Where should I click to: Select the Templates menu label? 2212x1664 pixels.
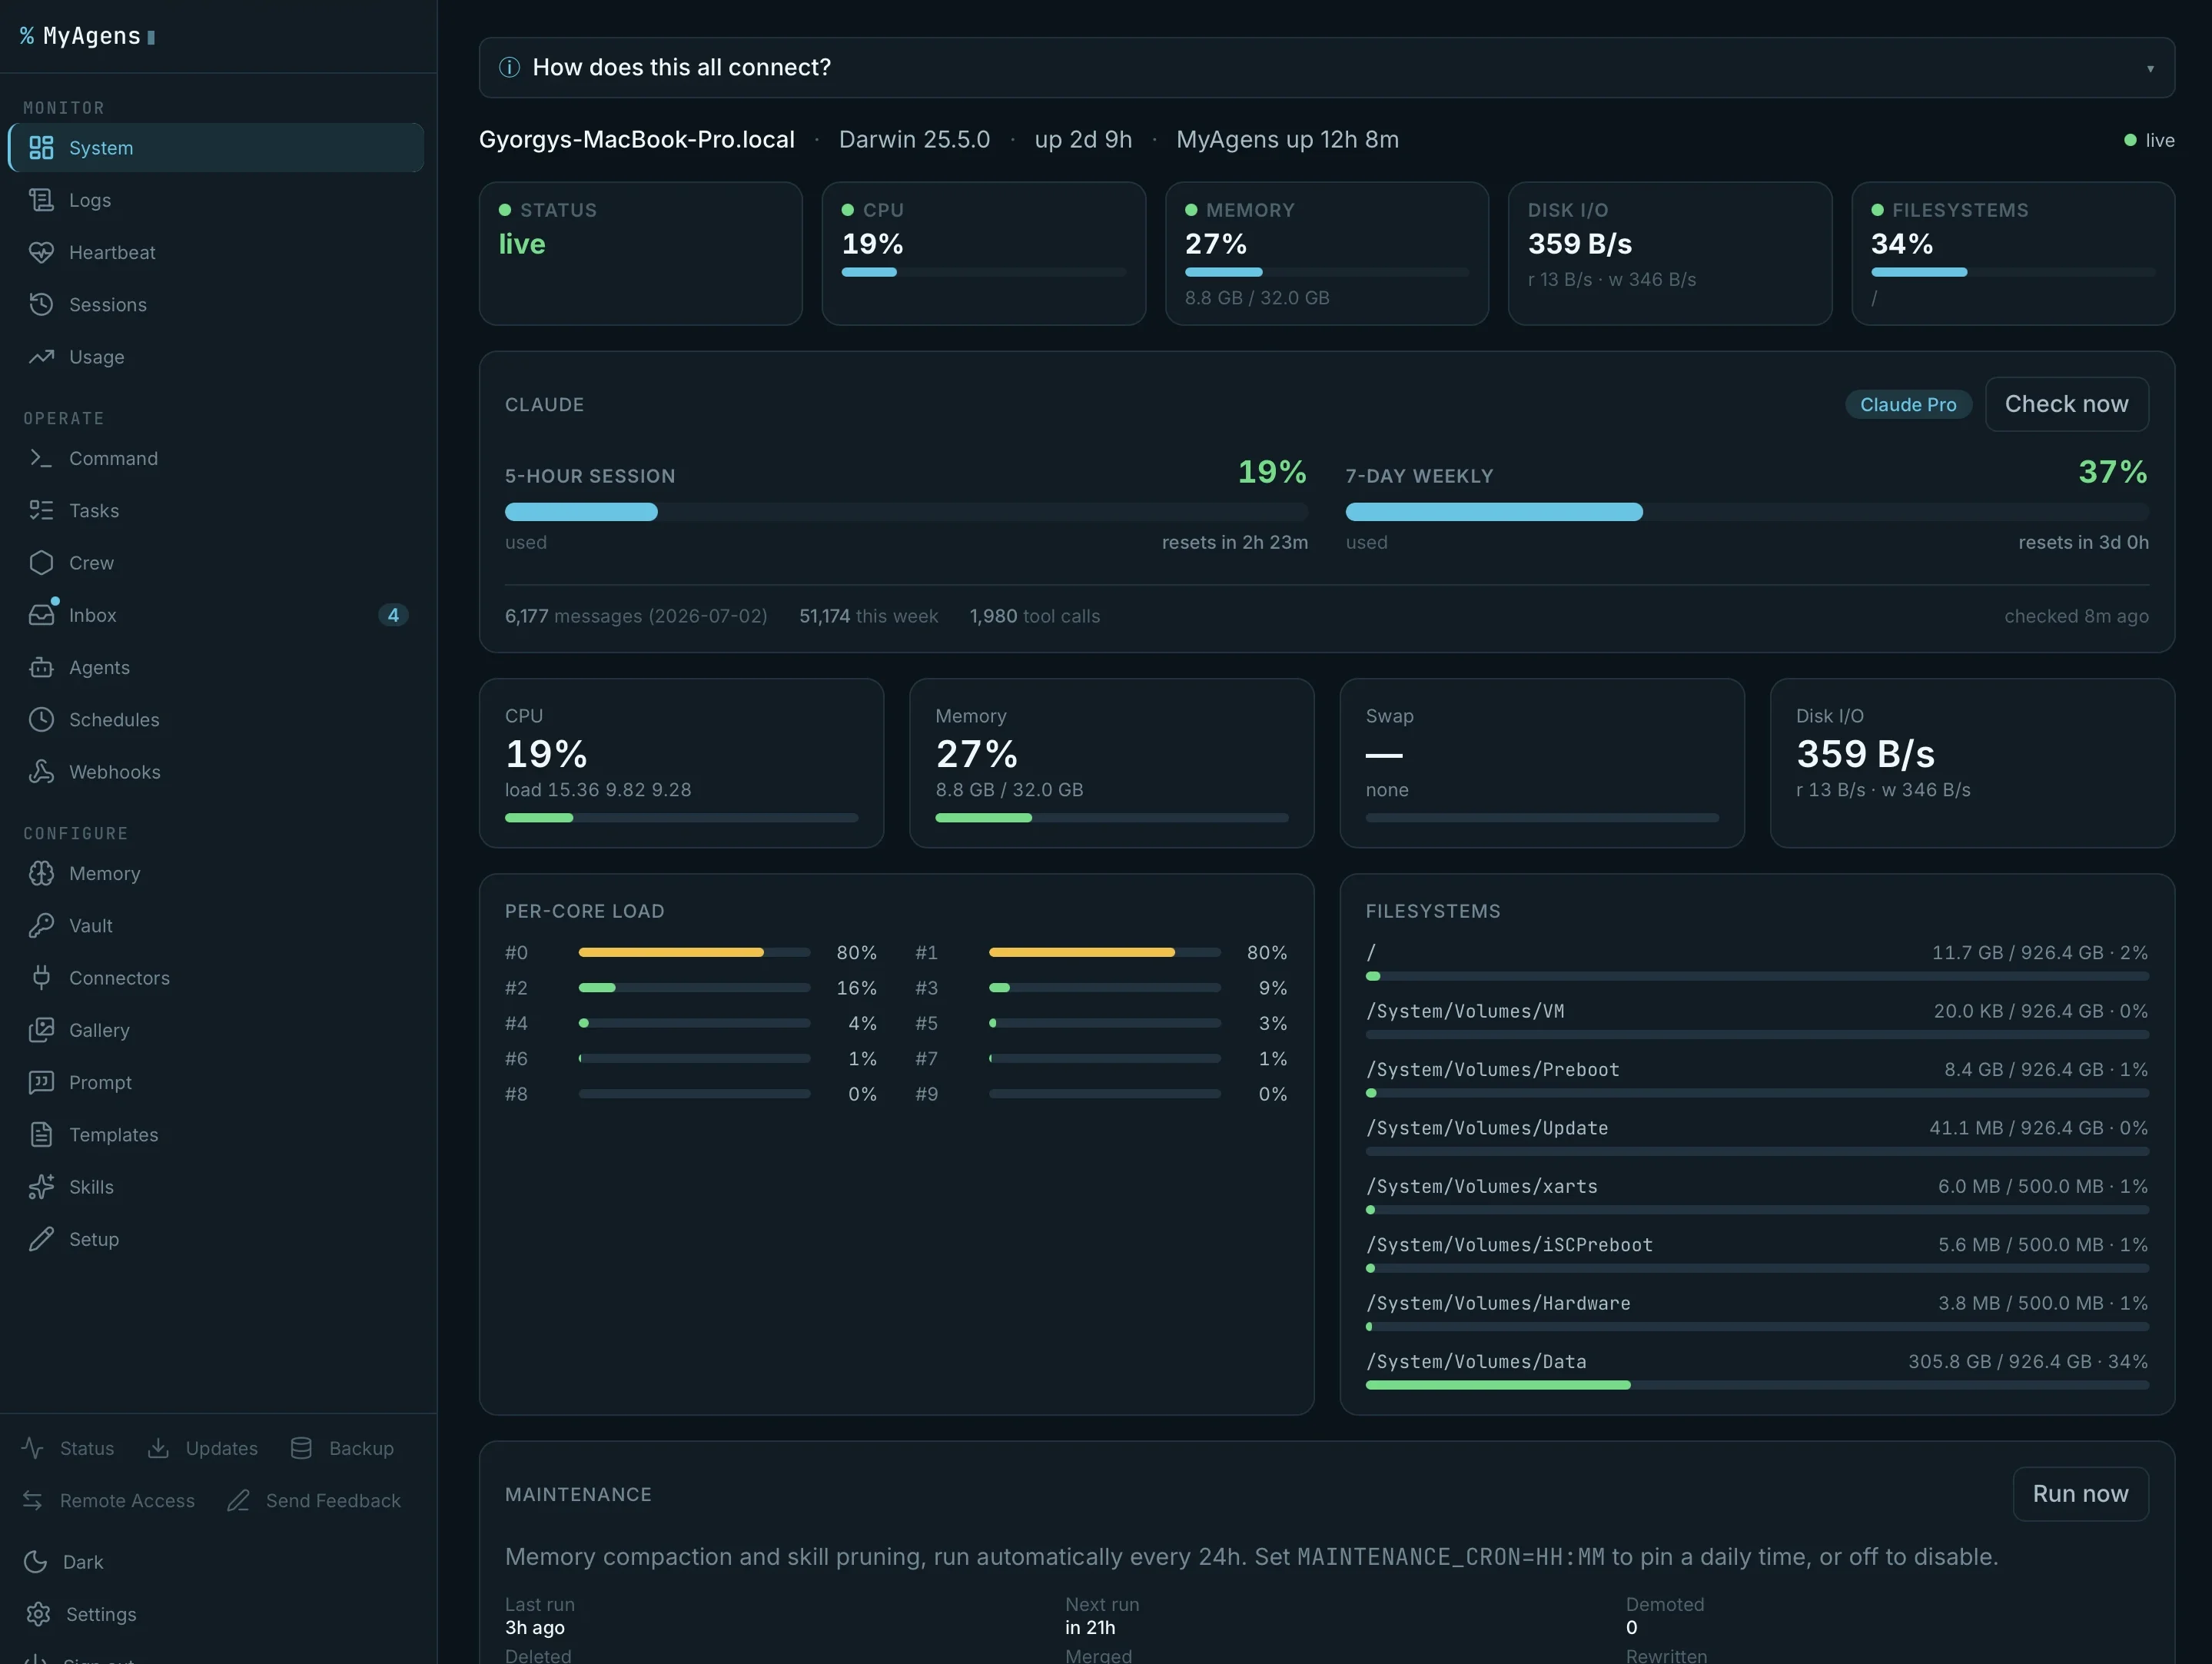[113, 1134]
